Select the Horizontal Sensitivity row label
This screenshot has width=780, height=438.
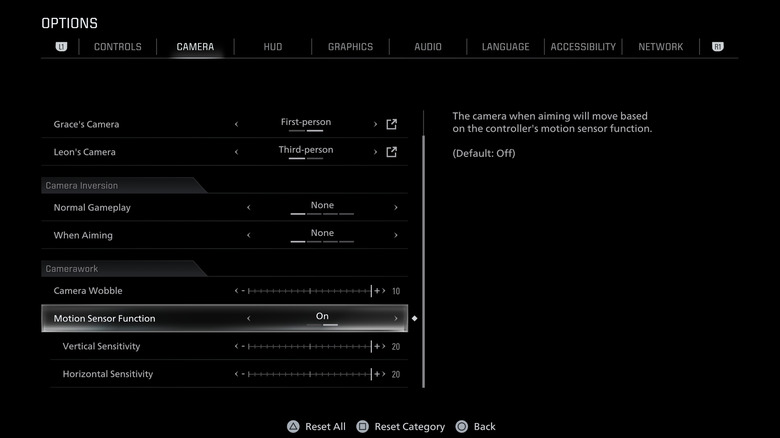pyautogui.click(x=108, y=374)
